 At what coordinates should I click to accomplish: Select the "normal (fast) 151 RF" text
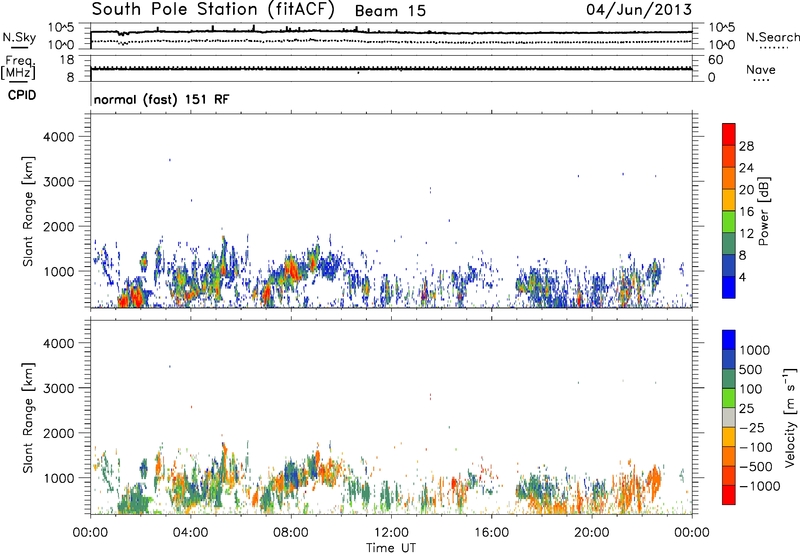pos(162,99)
